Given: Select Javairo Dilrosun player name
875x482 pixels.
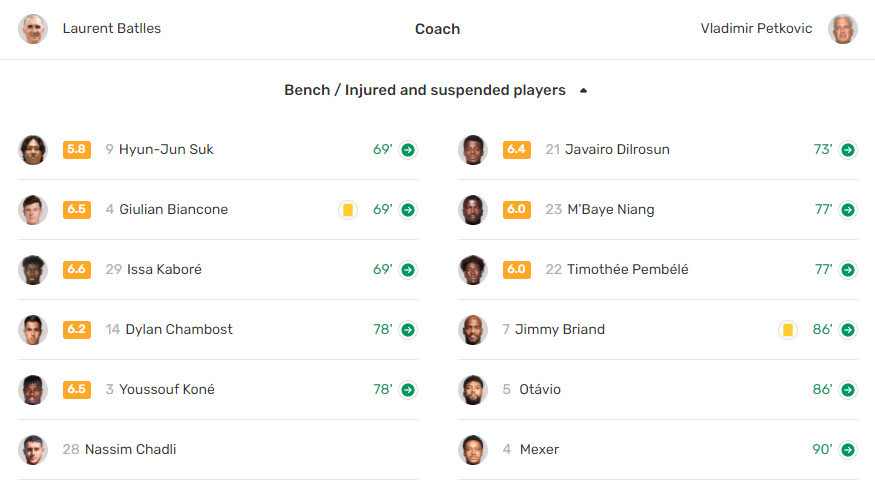Looking at the screenshot, I should tap(617, 150).
